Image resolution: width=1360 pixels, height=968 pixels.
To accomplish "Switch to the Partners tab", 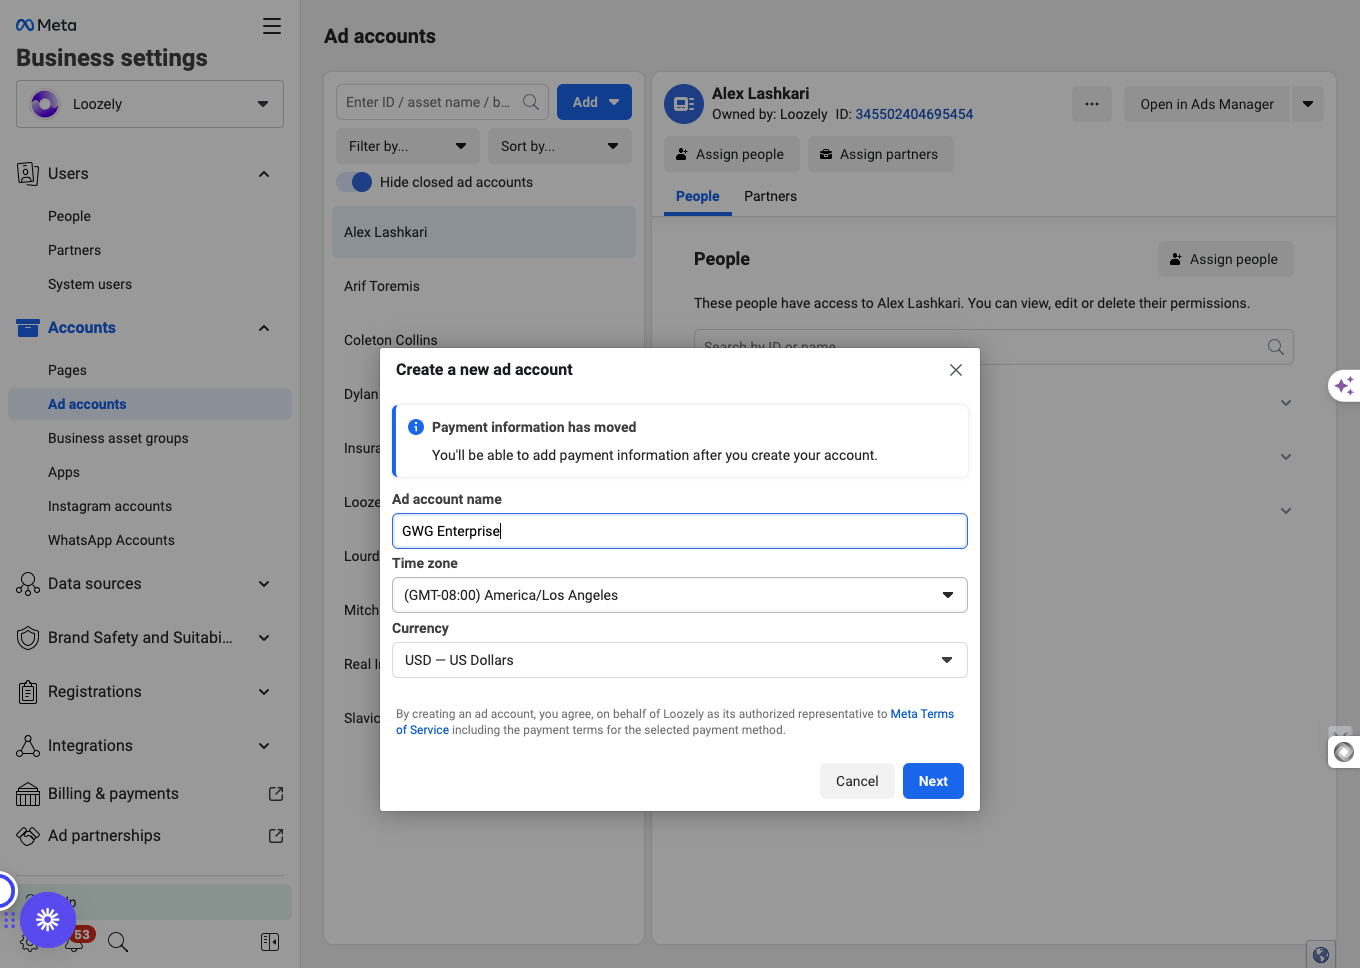I will [x=770, y=196].
